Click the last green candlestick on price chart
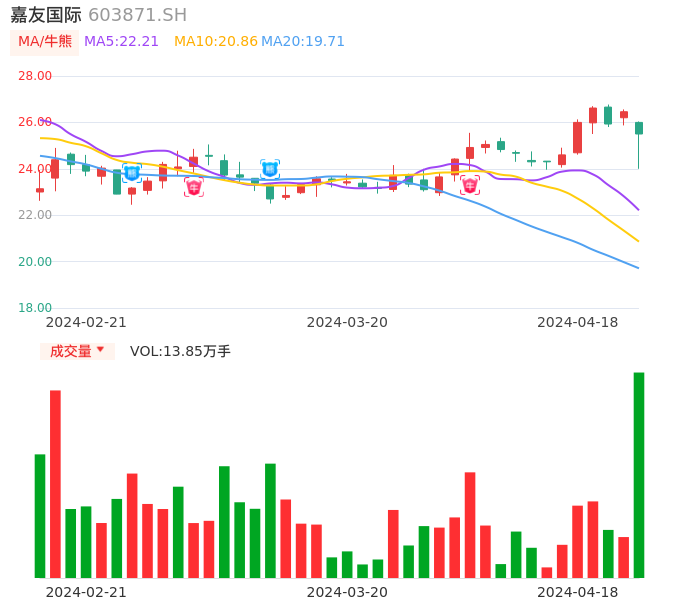The width and height of the screenshot is (686, 606). tap(639, 128)
